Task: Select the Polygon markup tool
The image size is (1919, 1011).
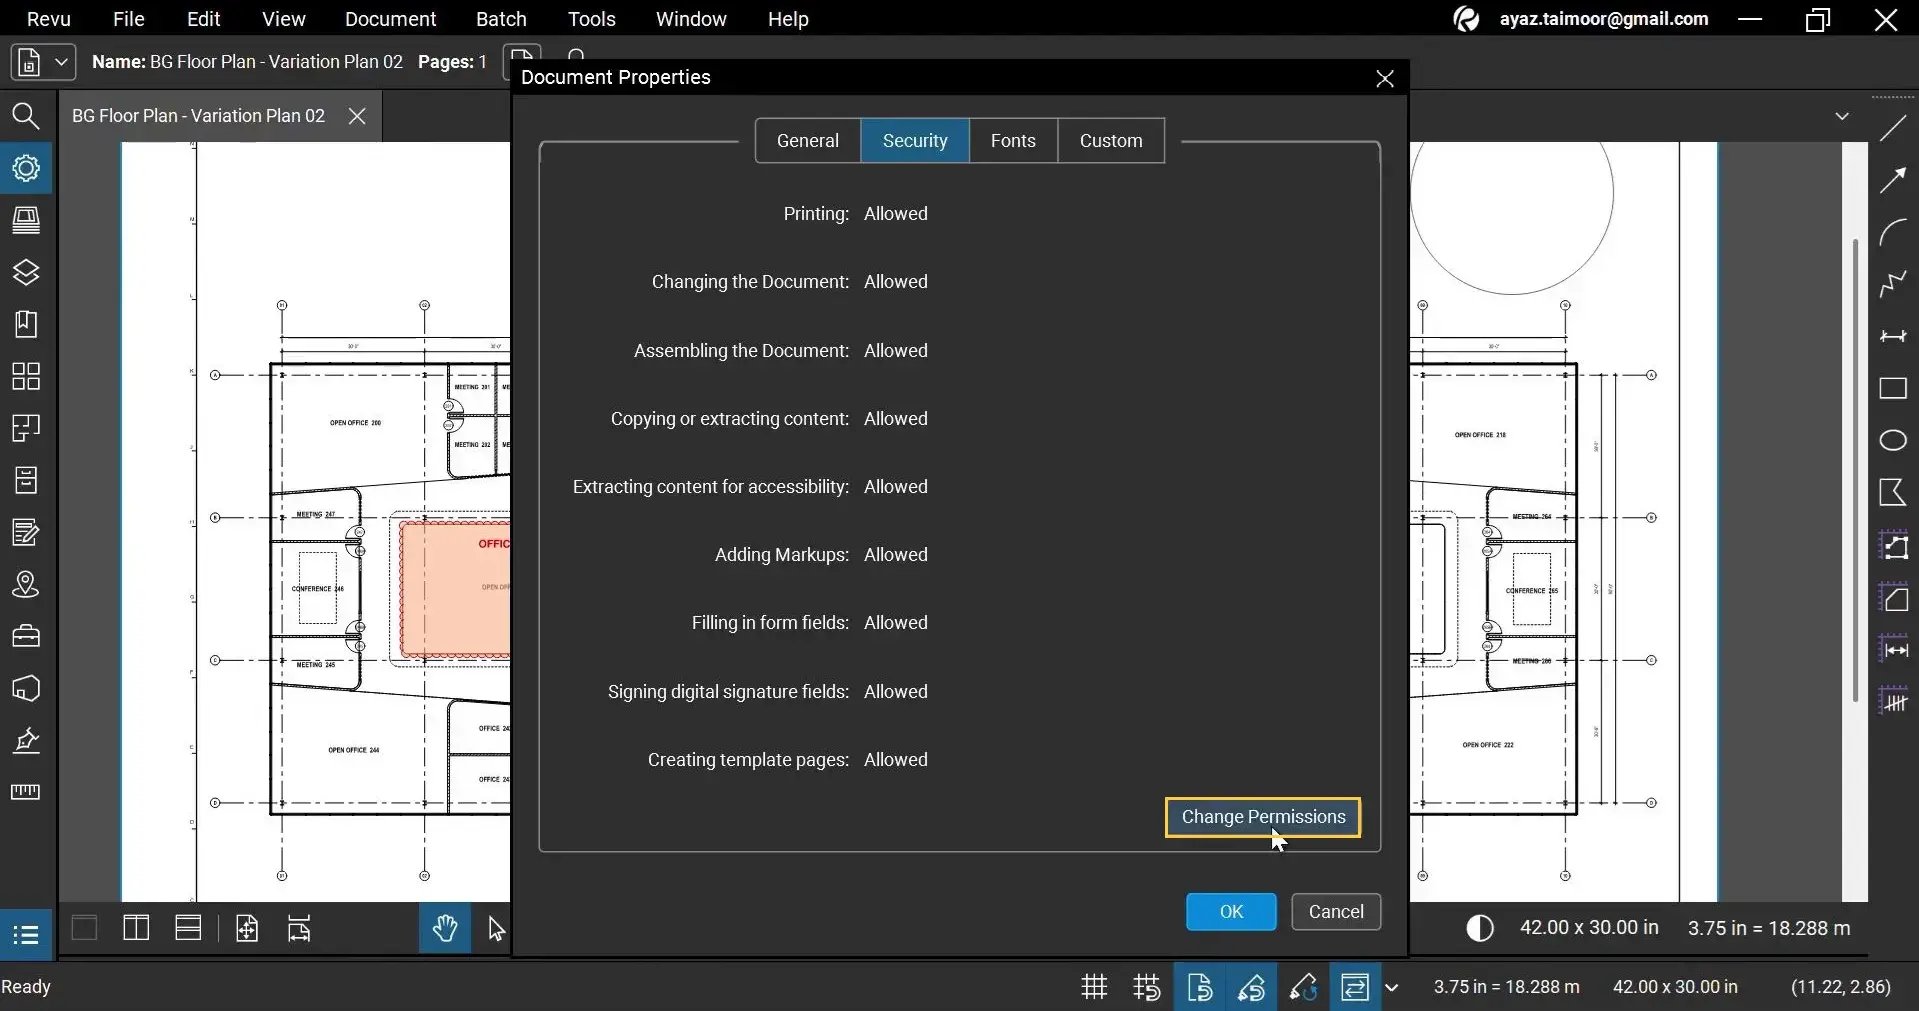Action: click(x=1893, y=492)
